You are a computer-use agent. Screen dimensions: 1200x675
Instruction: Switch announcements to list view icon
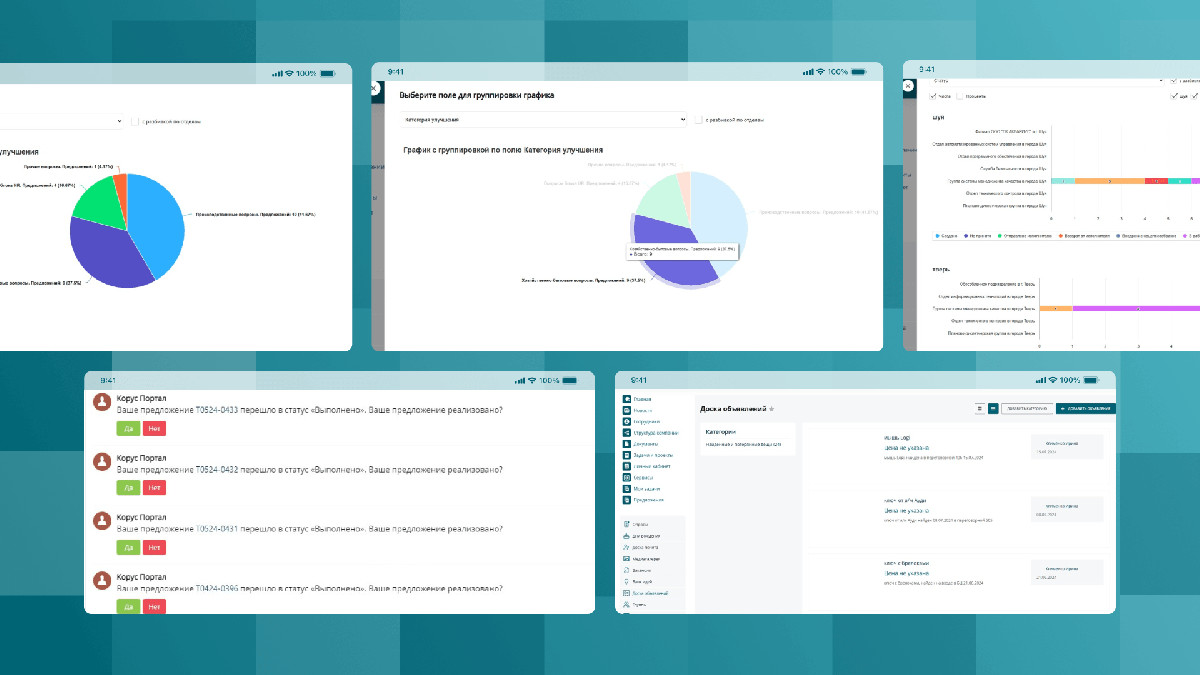[979, 408]
